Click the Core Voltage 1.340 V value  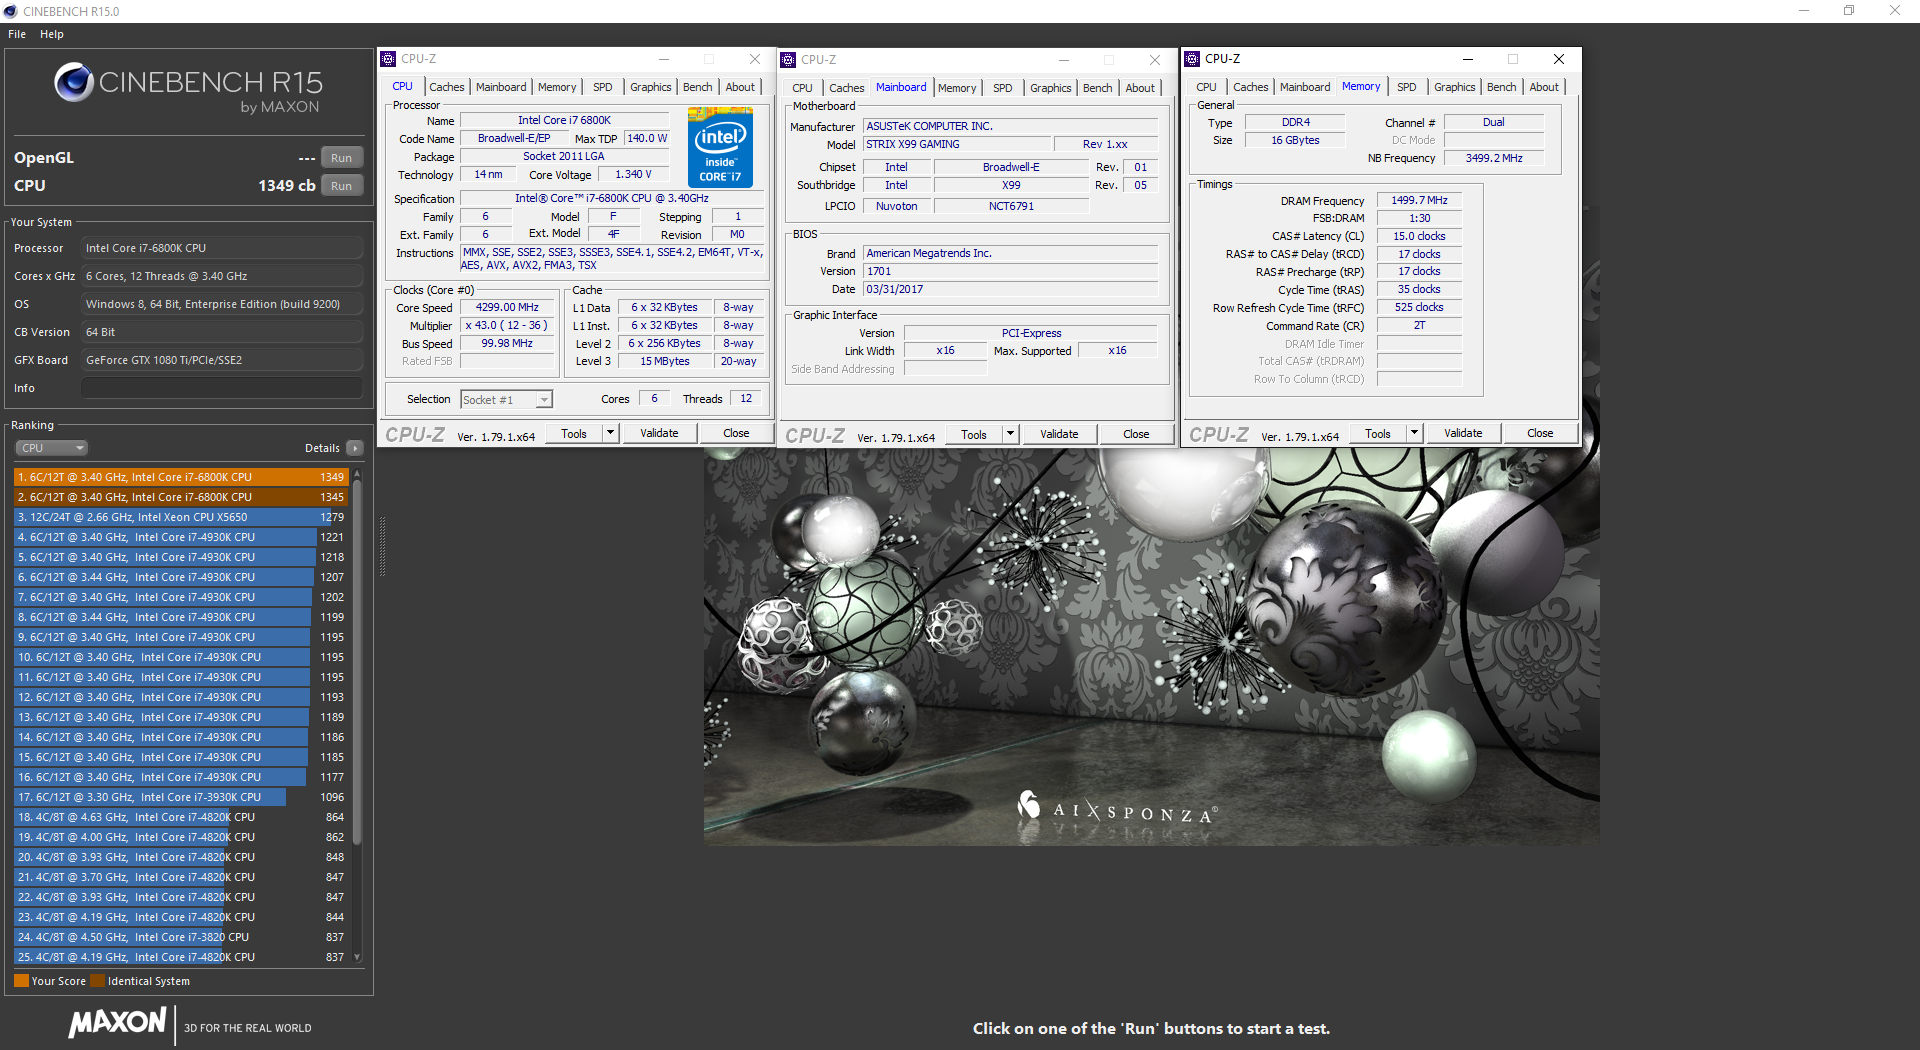pyautogui.click(x=633, y=174)
